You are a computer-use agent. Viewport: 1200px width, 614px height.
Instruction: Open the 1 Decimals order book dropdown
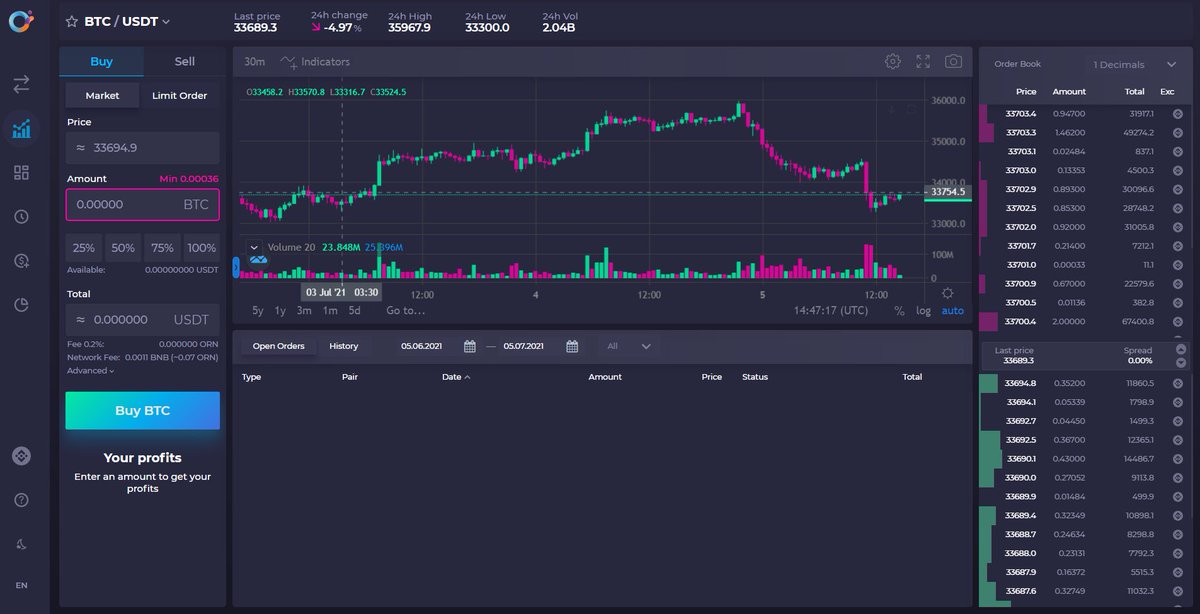[1135, 64]
